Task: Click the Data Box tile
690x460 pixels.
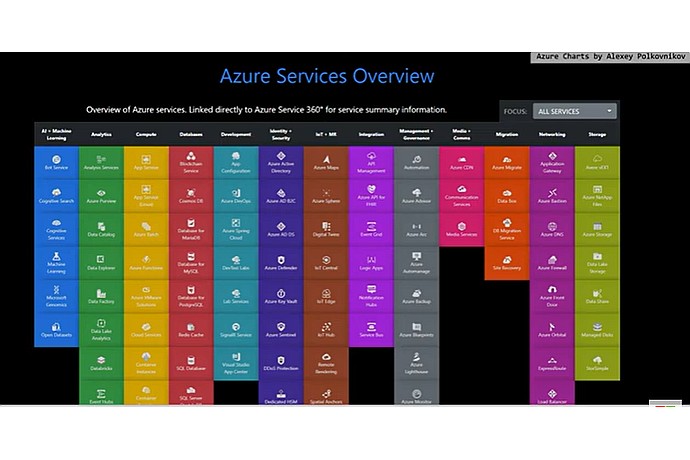Action: coord(506,196)
